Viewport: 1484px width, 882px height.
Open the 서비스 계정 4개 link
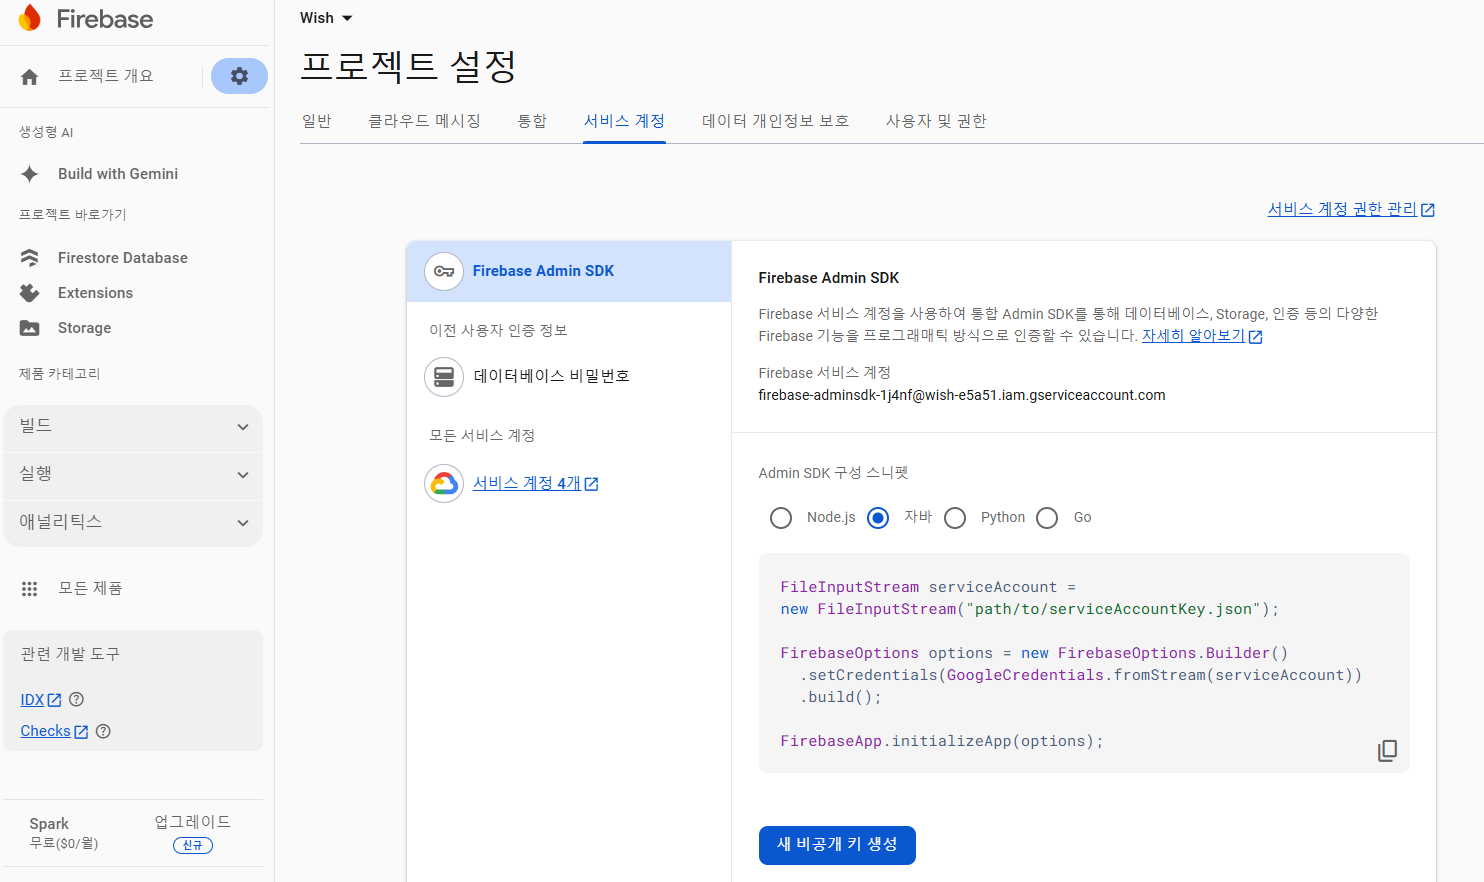[527, 483]
